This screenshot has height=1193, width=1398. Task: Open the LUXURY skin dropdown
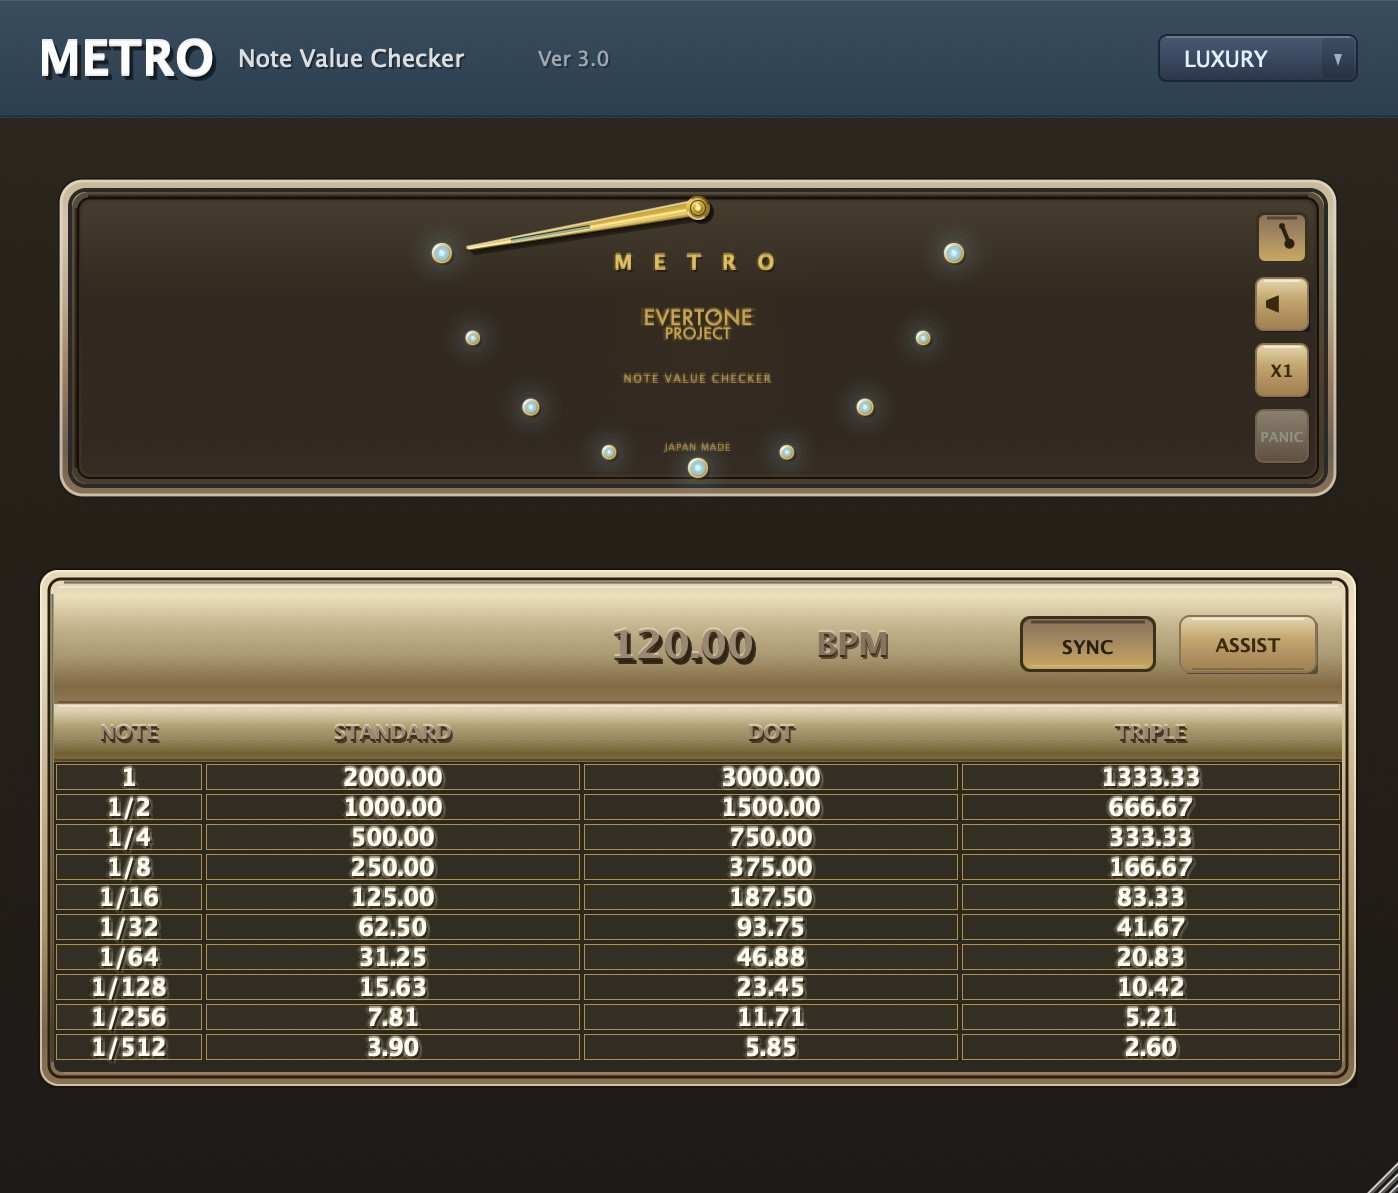(1240, 58)
